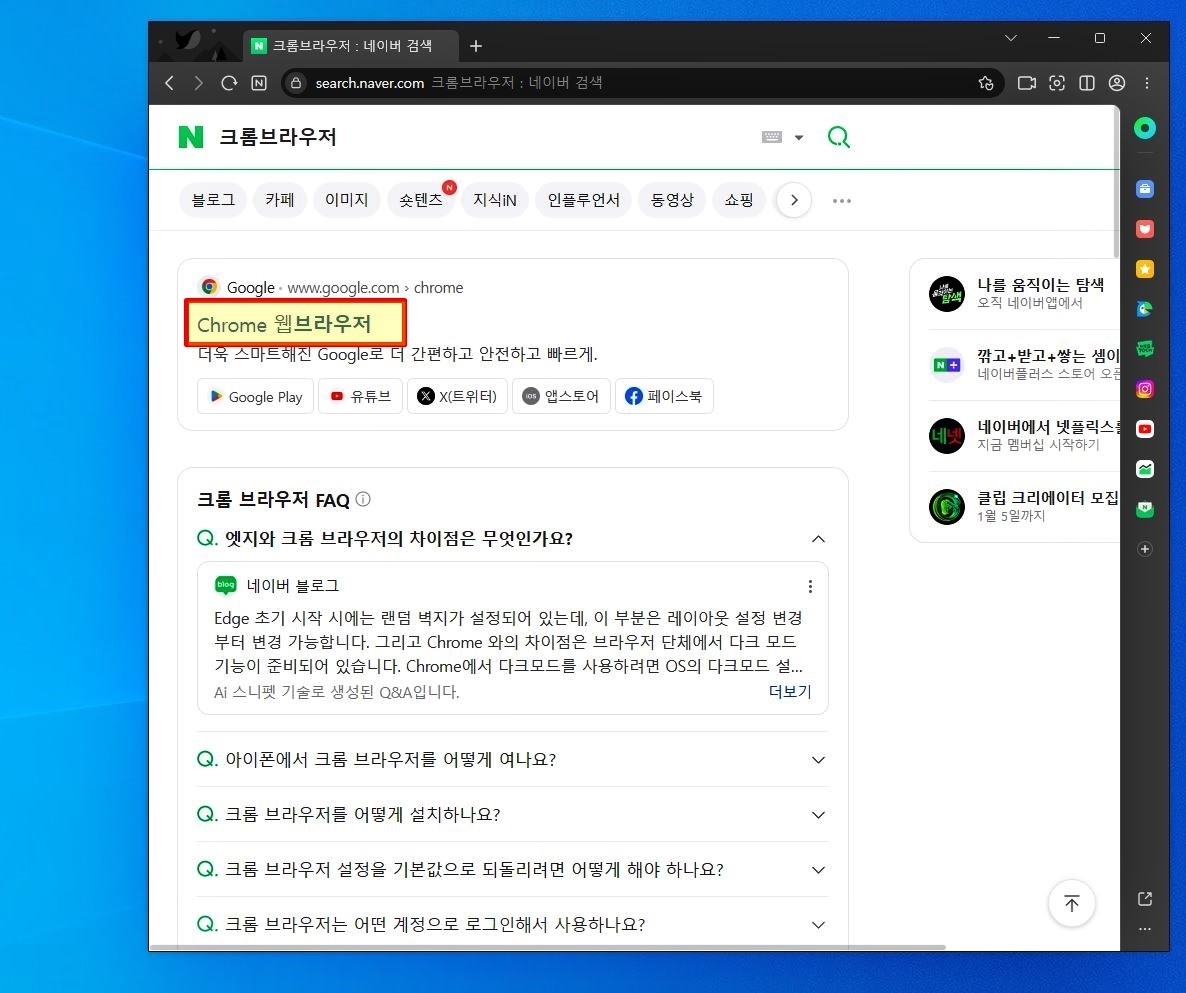This screenshot has width=1186, height=993.
Task: Select the 카페 search tab
Action: tap(280, 200)
